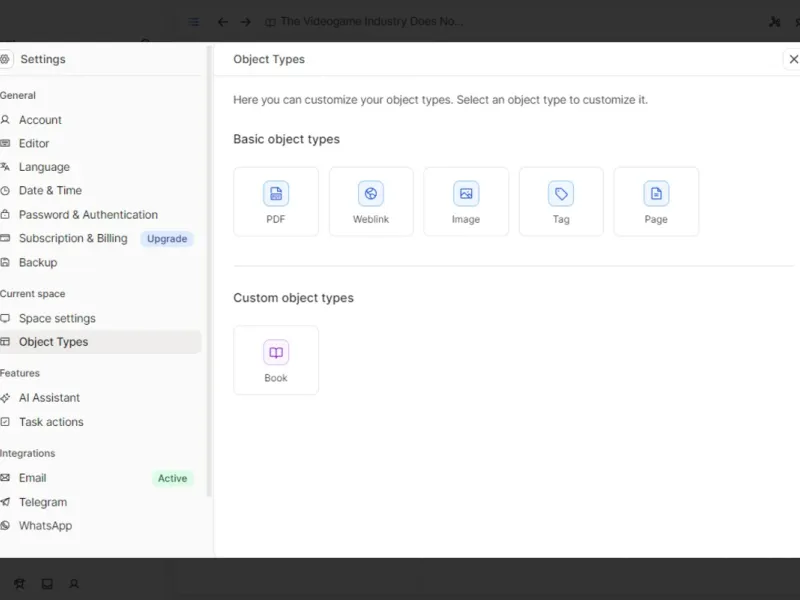The image size is (800, 600).
Task: Click the Basic object types heading
Action: (x=286, y=139)
